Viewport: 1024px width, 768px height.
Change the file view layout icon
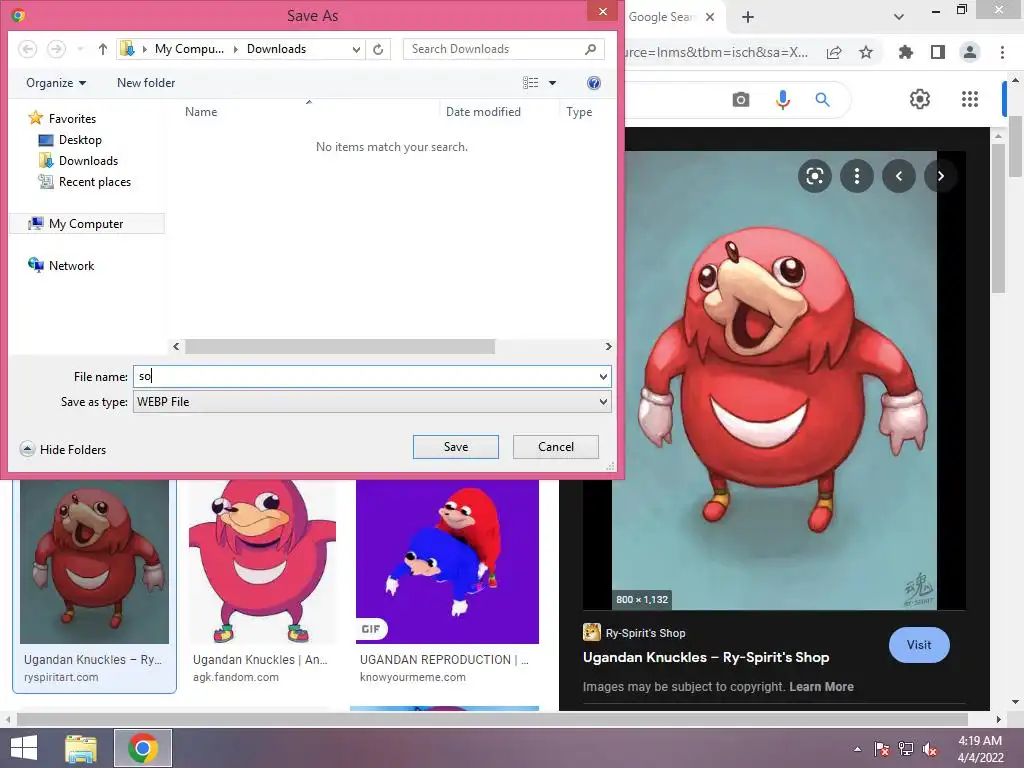530,83
